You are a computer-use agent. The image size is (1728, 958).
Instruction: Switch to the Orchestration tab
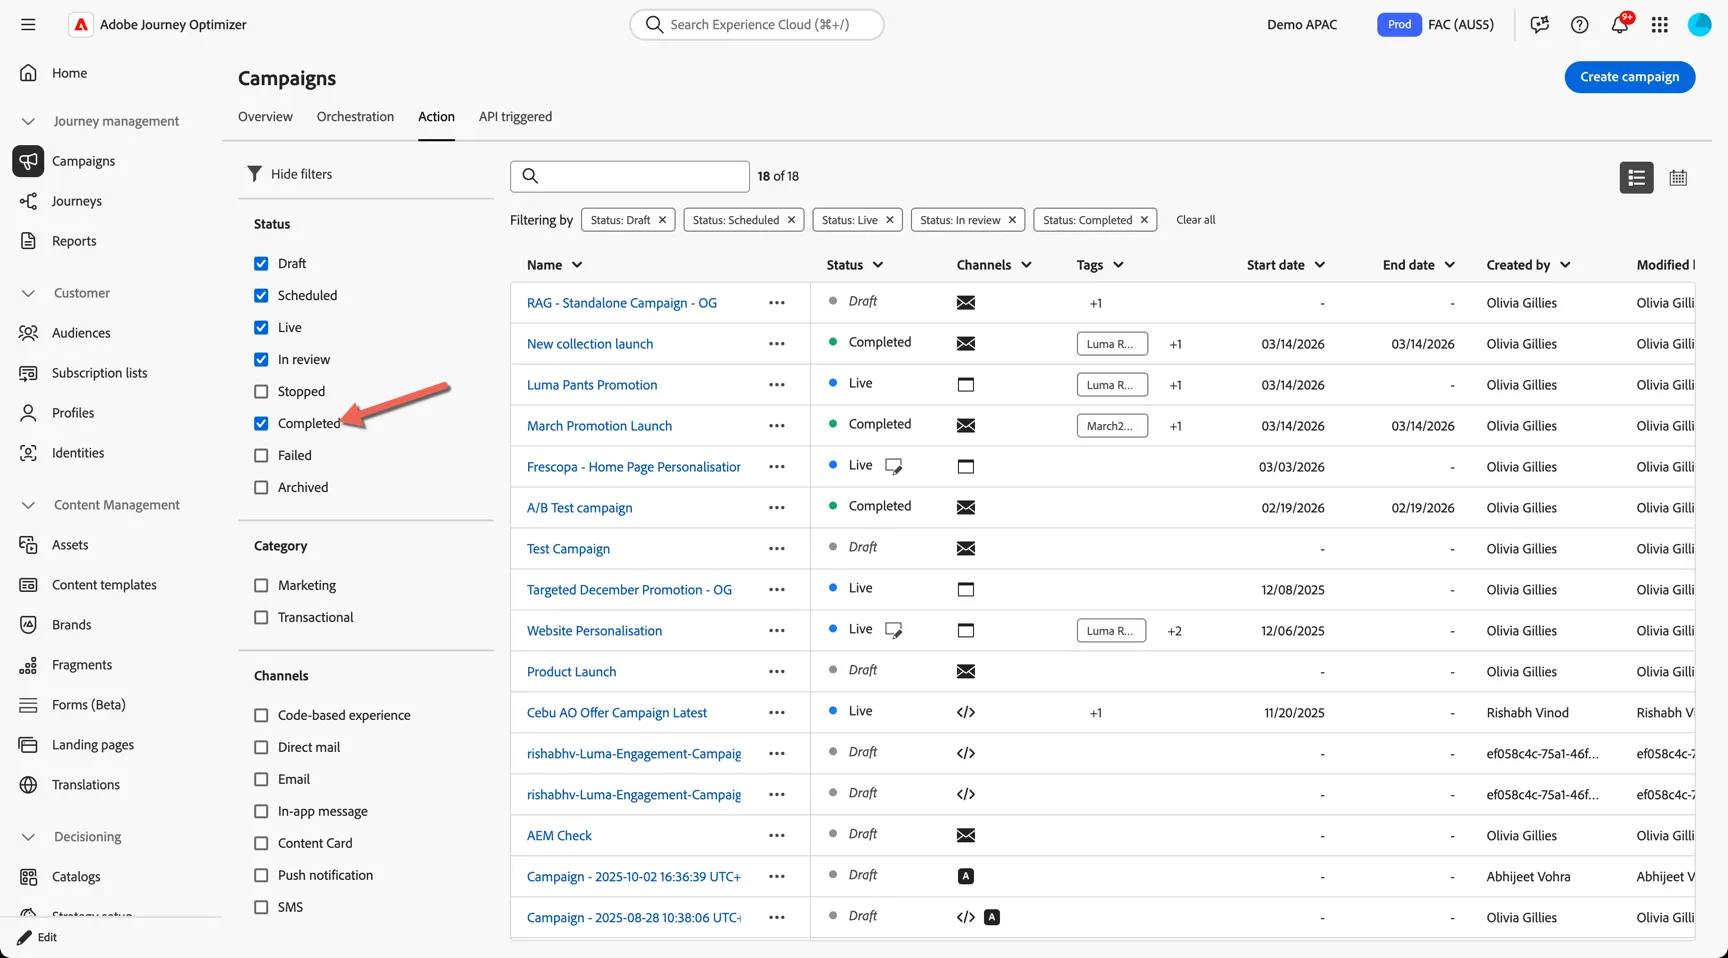(355, 117)
